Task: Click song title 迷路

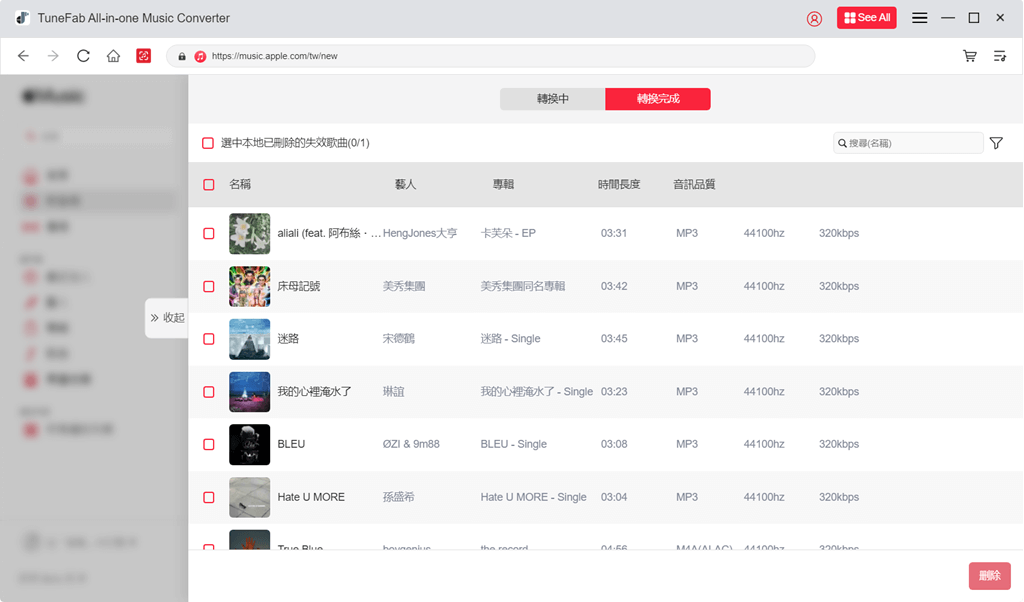Action: [x=288, y=338]
